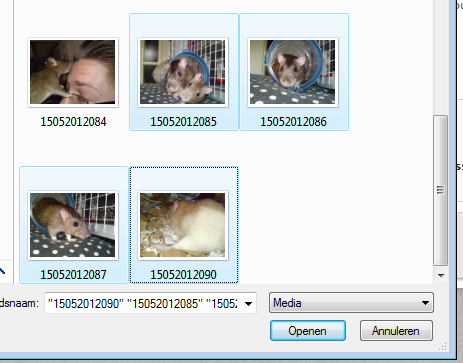Select thumbnail image of file 15052012087
Image resolution: width=463 pixels, height=363 pixels.
[73, 225]
